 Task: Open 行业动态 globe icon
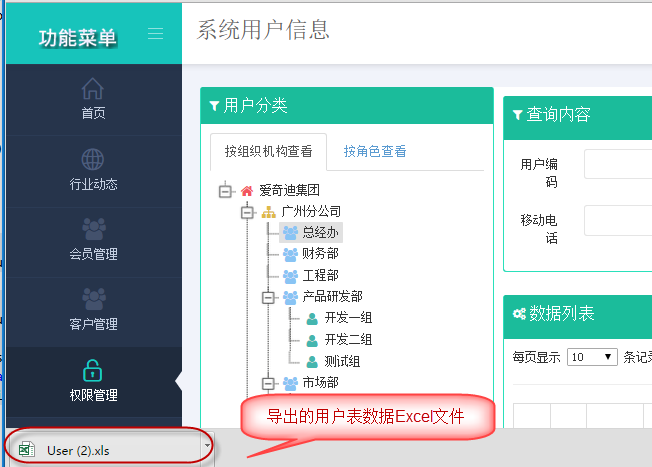[x=92, y=159]
